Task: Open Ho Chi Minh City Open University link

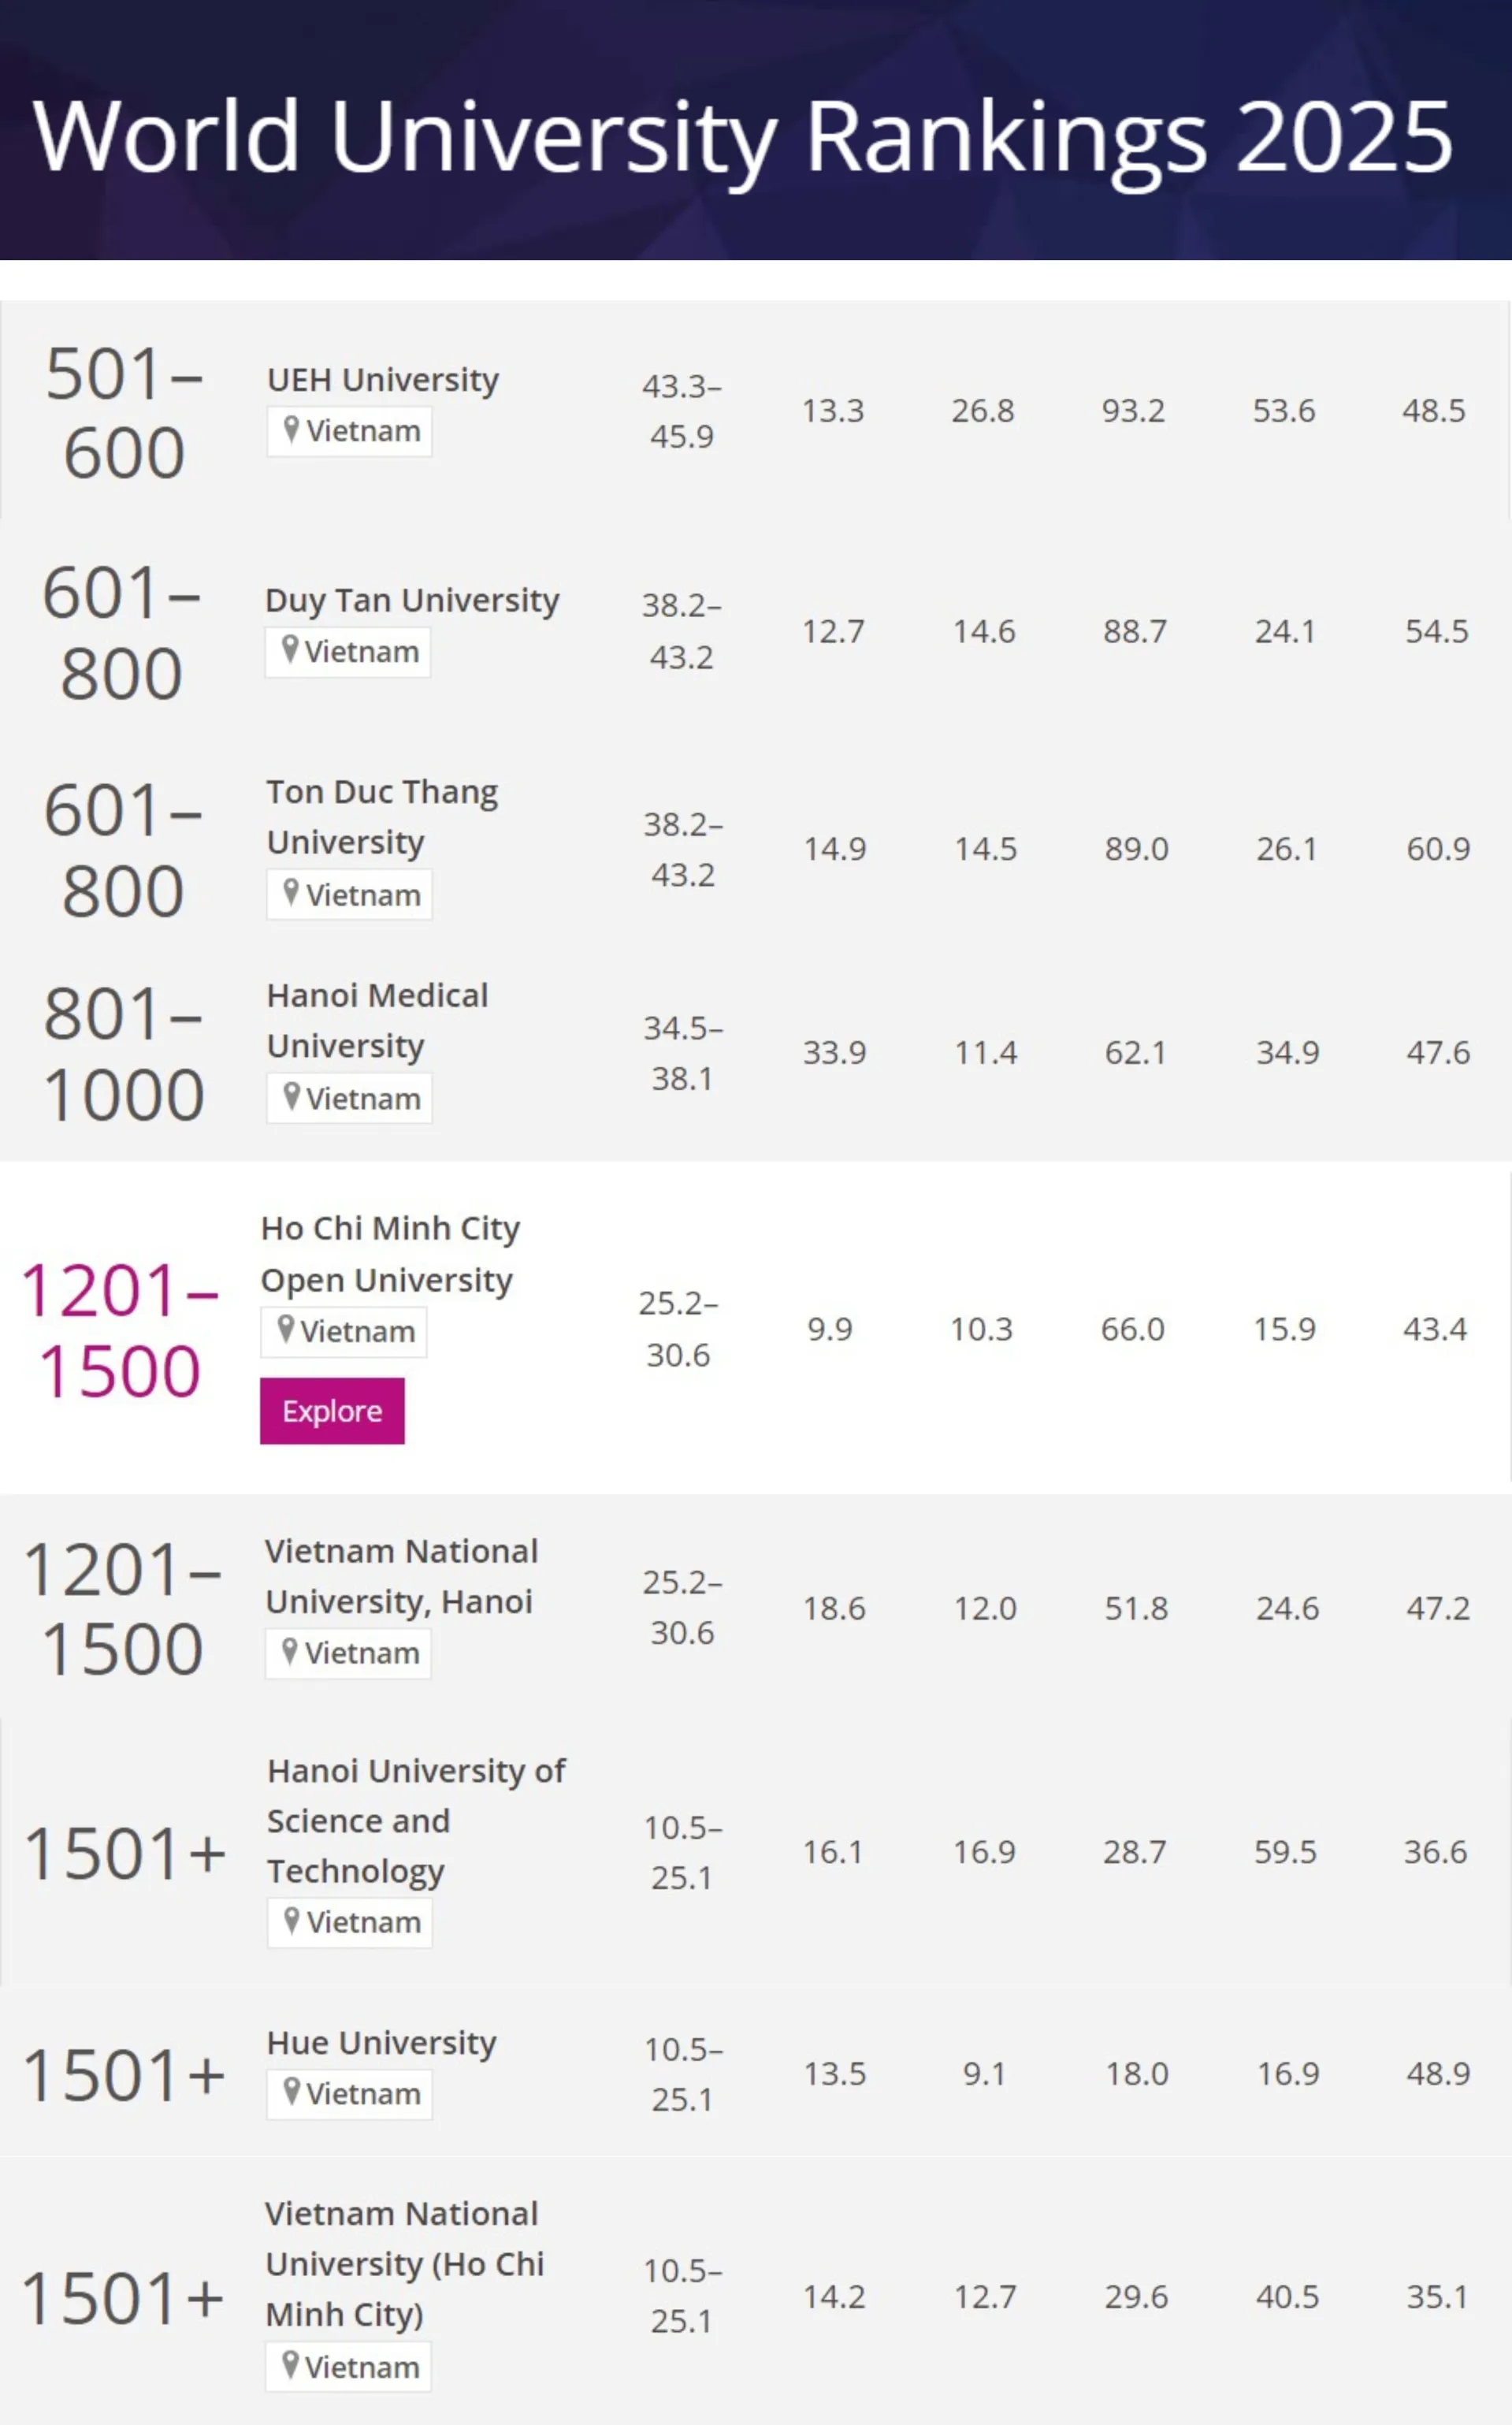Action: coord(390,1254)
